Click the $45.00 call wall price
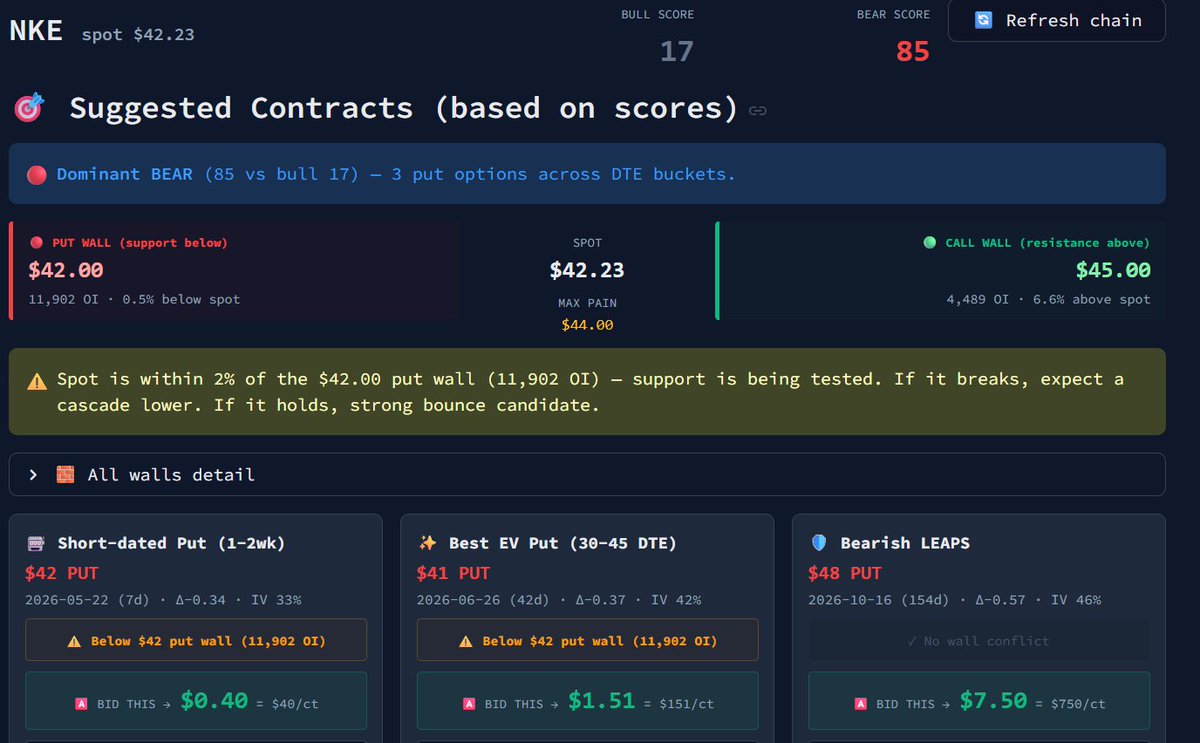The height and width of the screenshot is (743, 1200). coord(1113,270)
